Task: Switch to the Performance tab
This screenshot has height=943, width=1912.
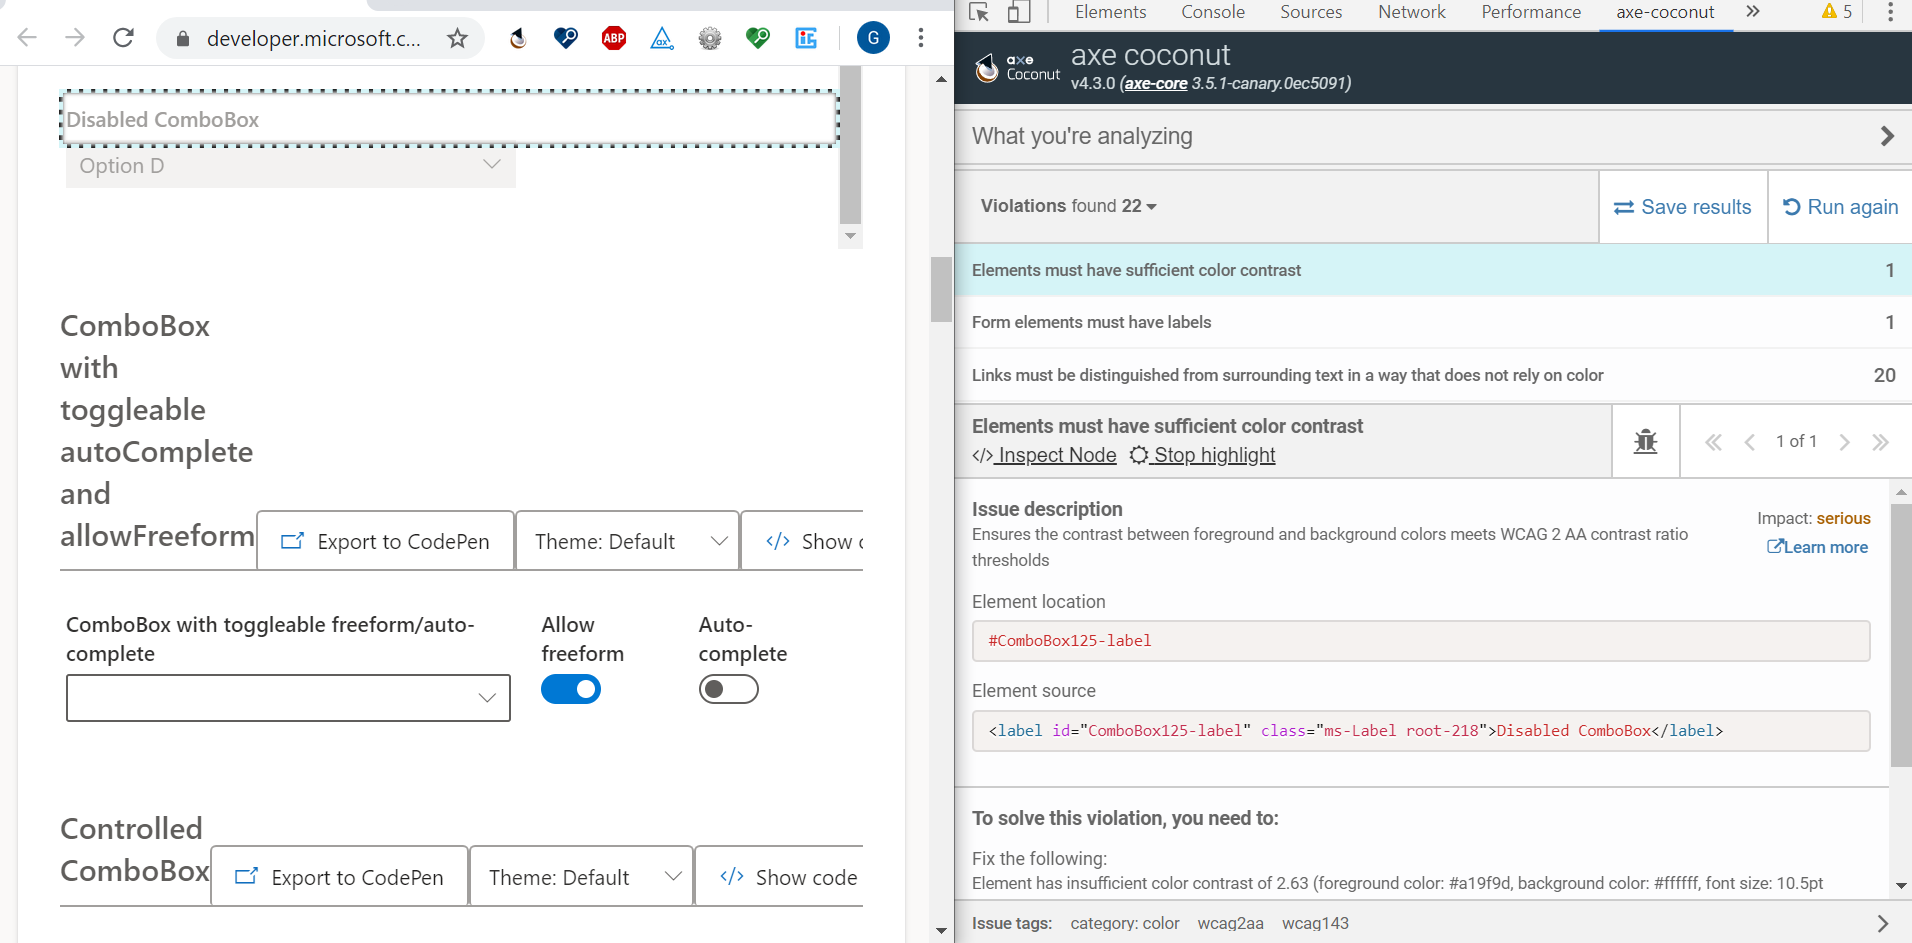Action: point(1531,12)
